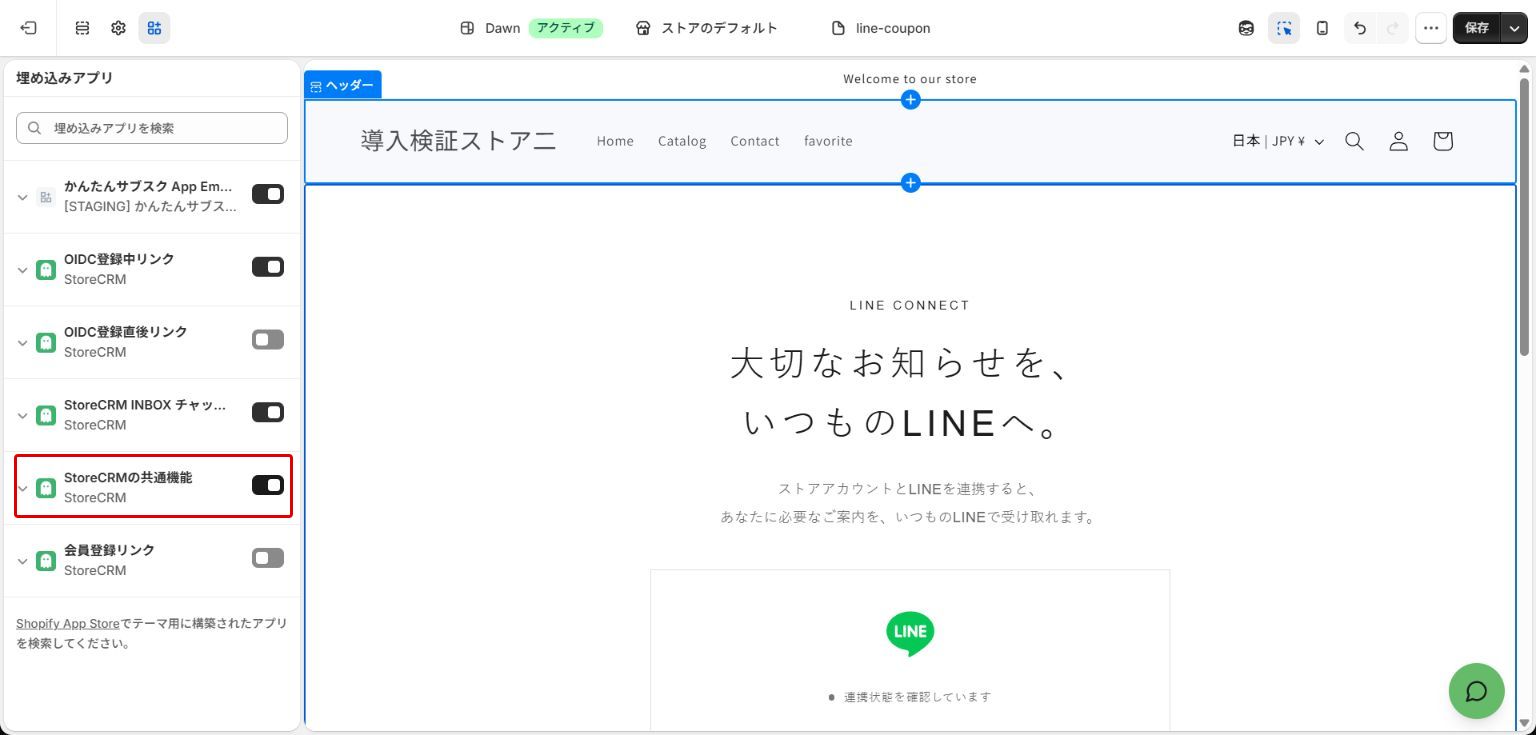Click the undo arrow icon
1536x735 pixels.
(x=1360, y=28)
